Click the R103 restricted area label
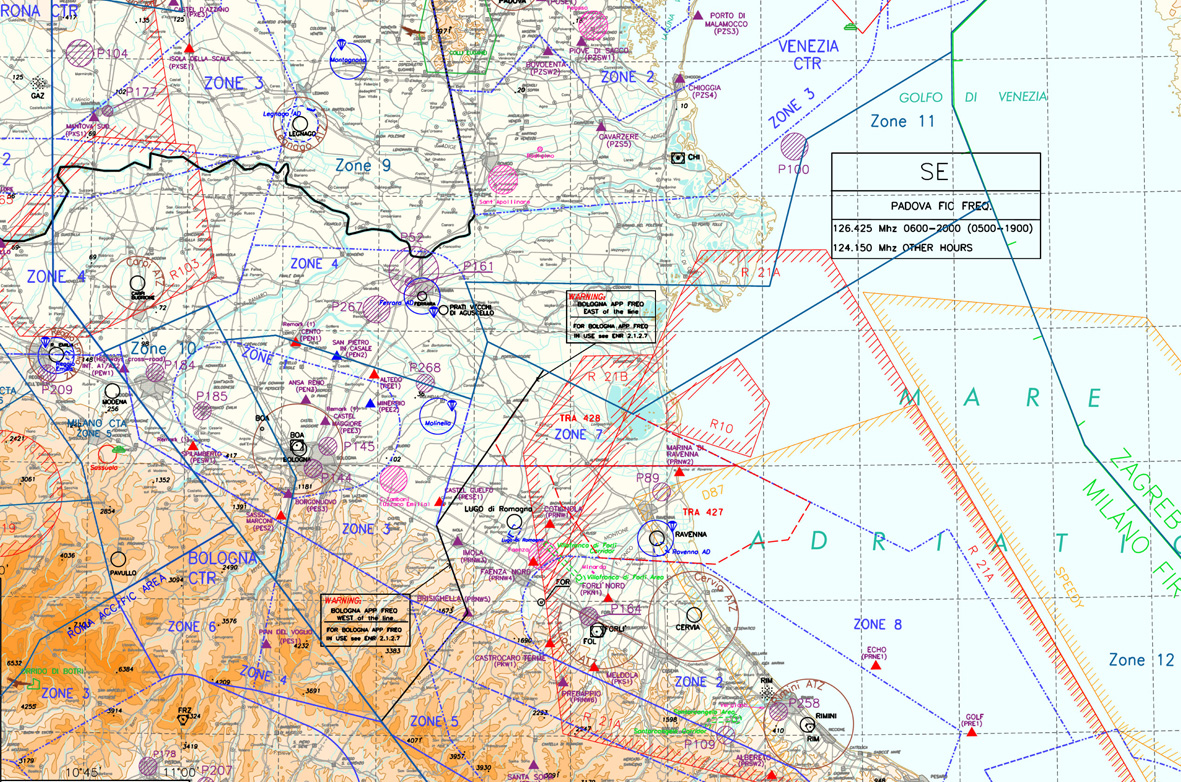This screenshot has height=782, width=1181. point(185,270)
